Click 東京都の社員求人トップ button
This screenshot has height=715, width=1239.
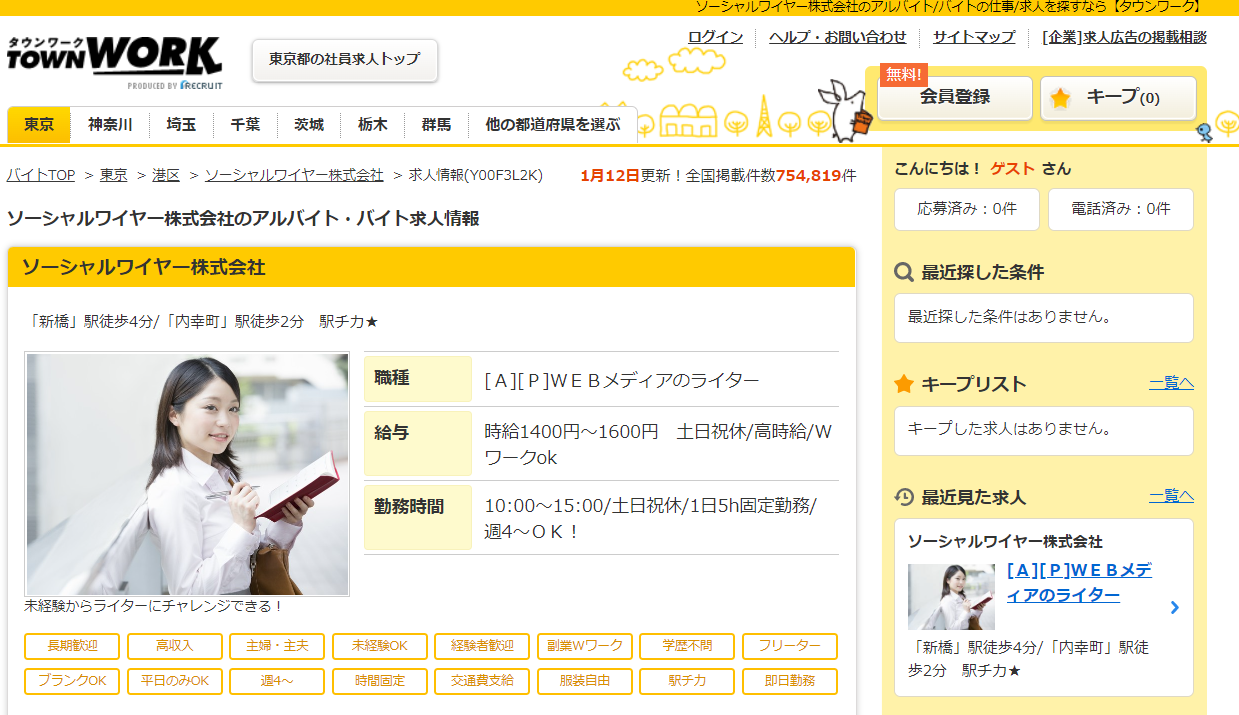point(345,60)
